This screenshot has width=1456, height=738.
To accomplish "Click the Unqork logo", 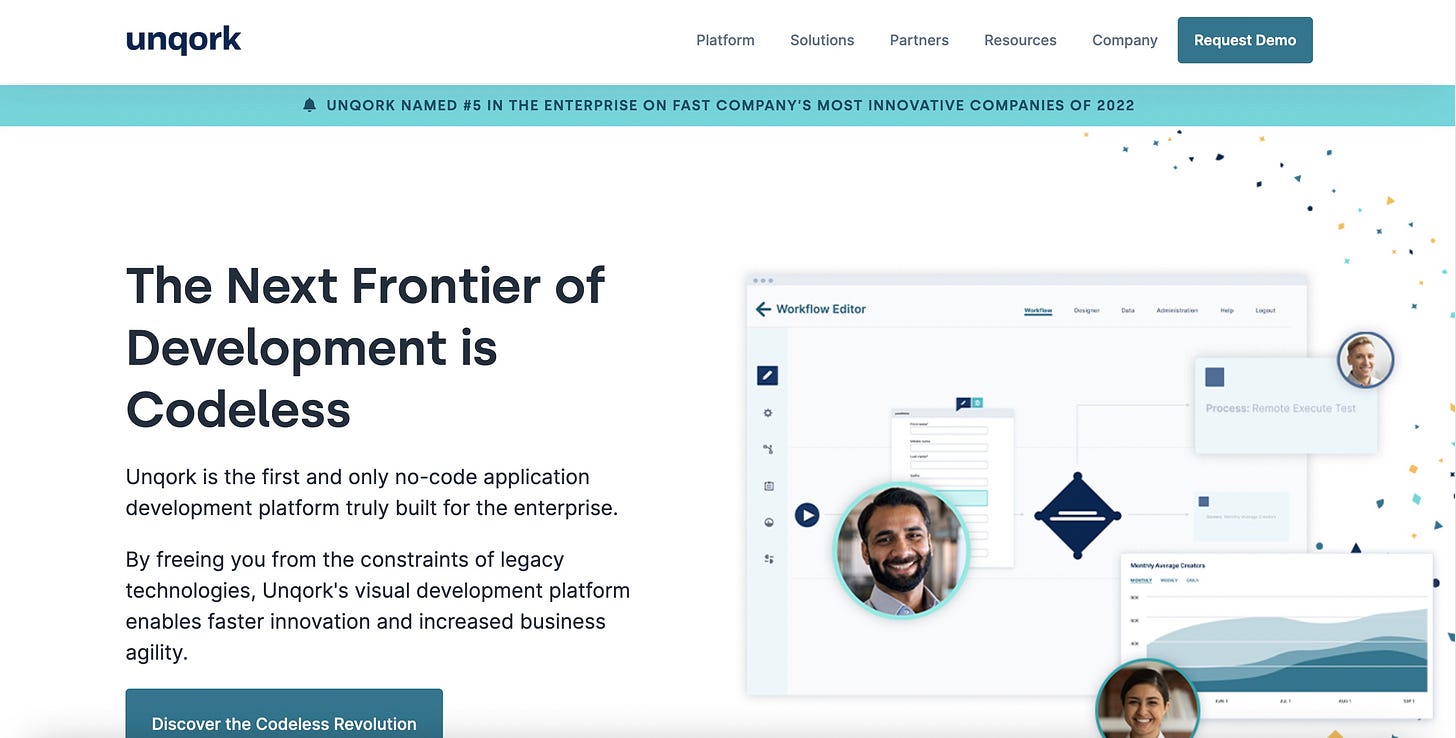I will pyautogui.click(x=184, y=40).
